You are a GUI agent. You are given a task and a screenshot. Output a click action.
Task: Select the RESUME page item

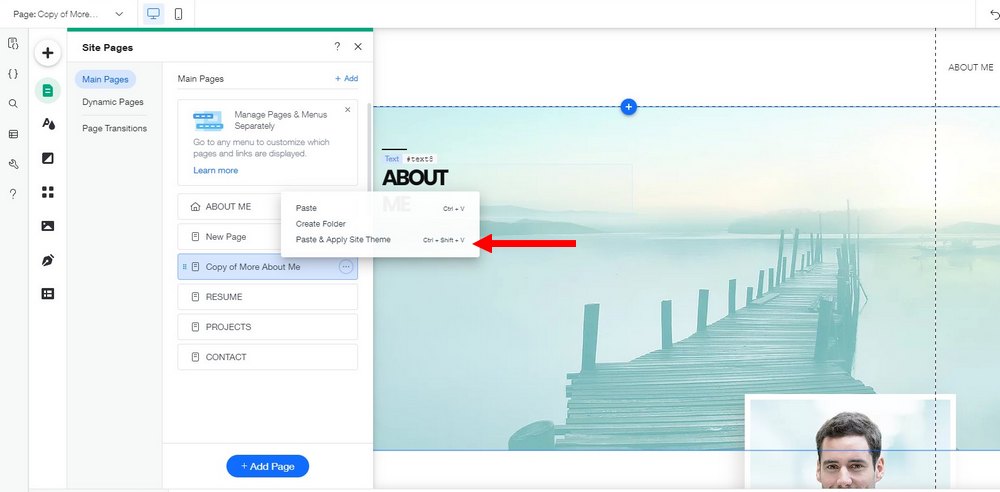[x=268, y=297]
